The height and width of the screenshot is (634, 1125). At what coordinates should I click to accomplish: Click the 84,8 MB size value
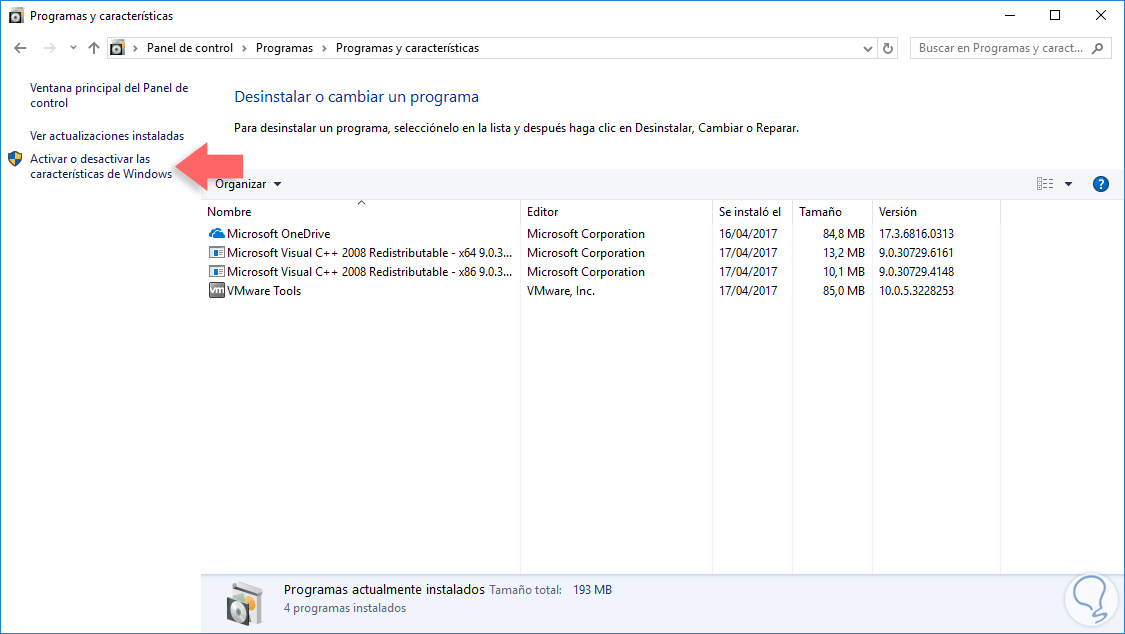tap(844, 234)
